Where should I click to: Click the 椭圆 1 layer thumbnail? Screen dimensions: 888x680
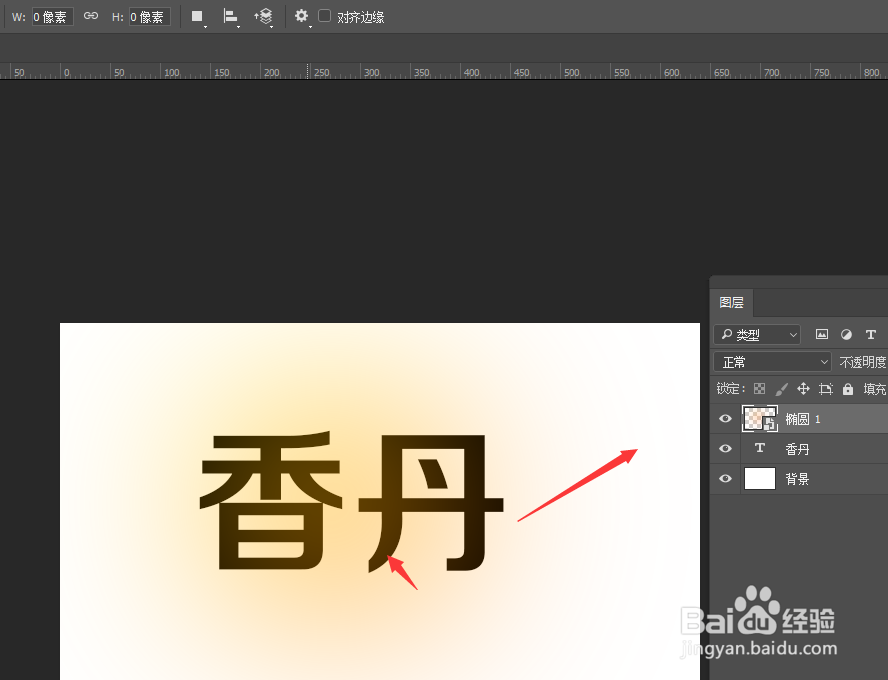759,418
